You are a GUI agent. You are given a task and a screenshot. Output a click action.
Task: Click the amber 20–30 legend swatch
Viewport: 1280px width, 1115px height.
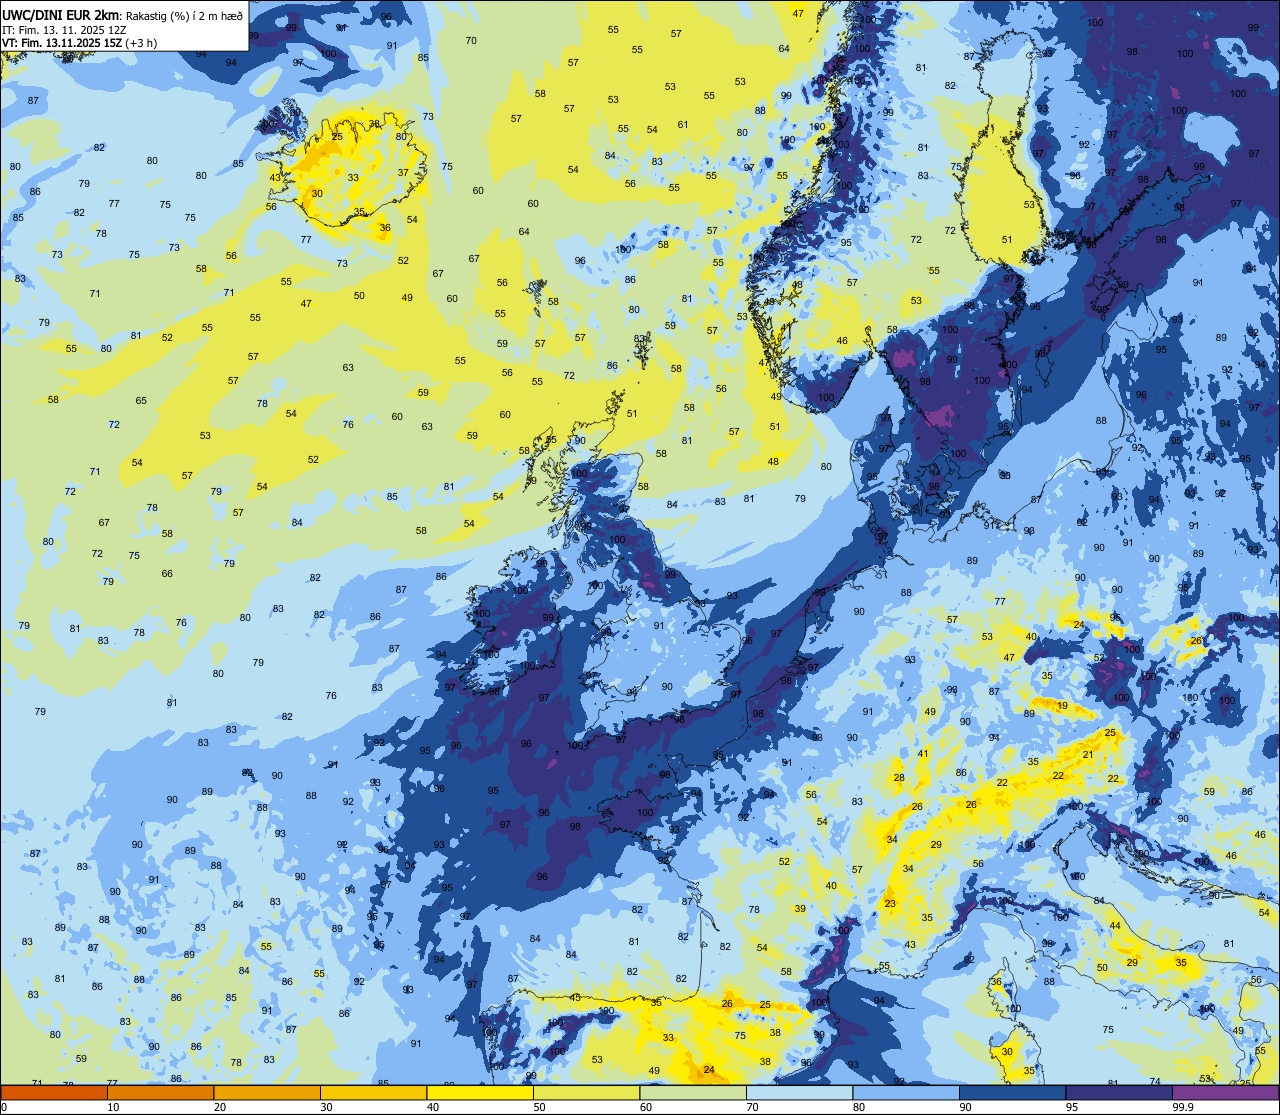click(x=267, y=1092)
